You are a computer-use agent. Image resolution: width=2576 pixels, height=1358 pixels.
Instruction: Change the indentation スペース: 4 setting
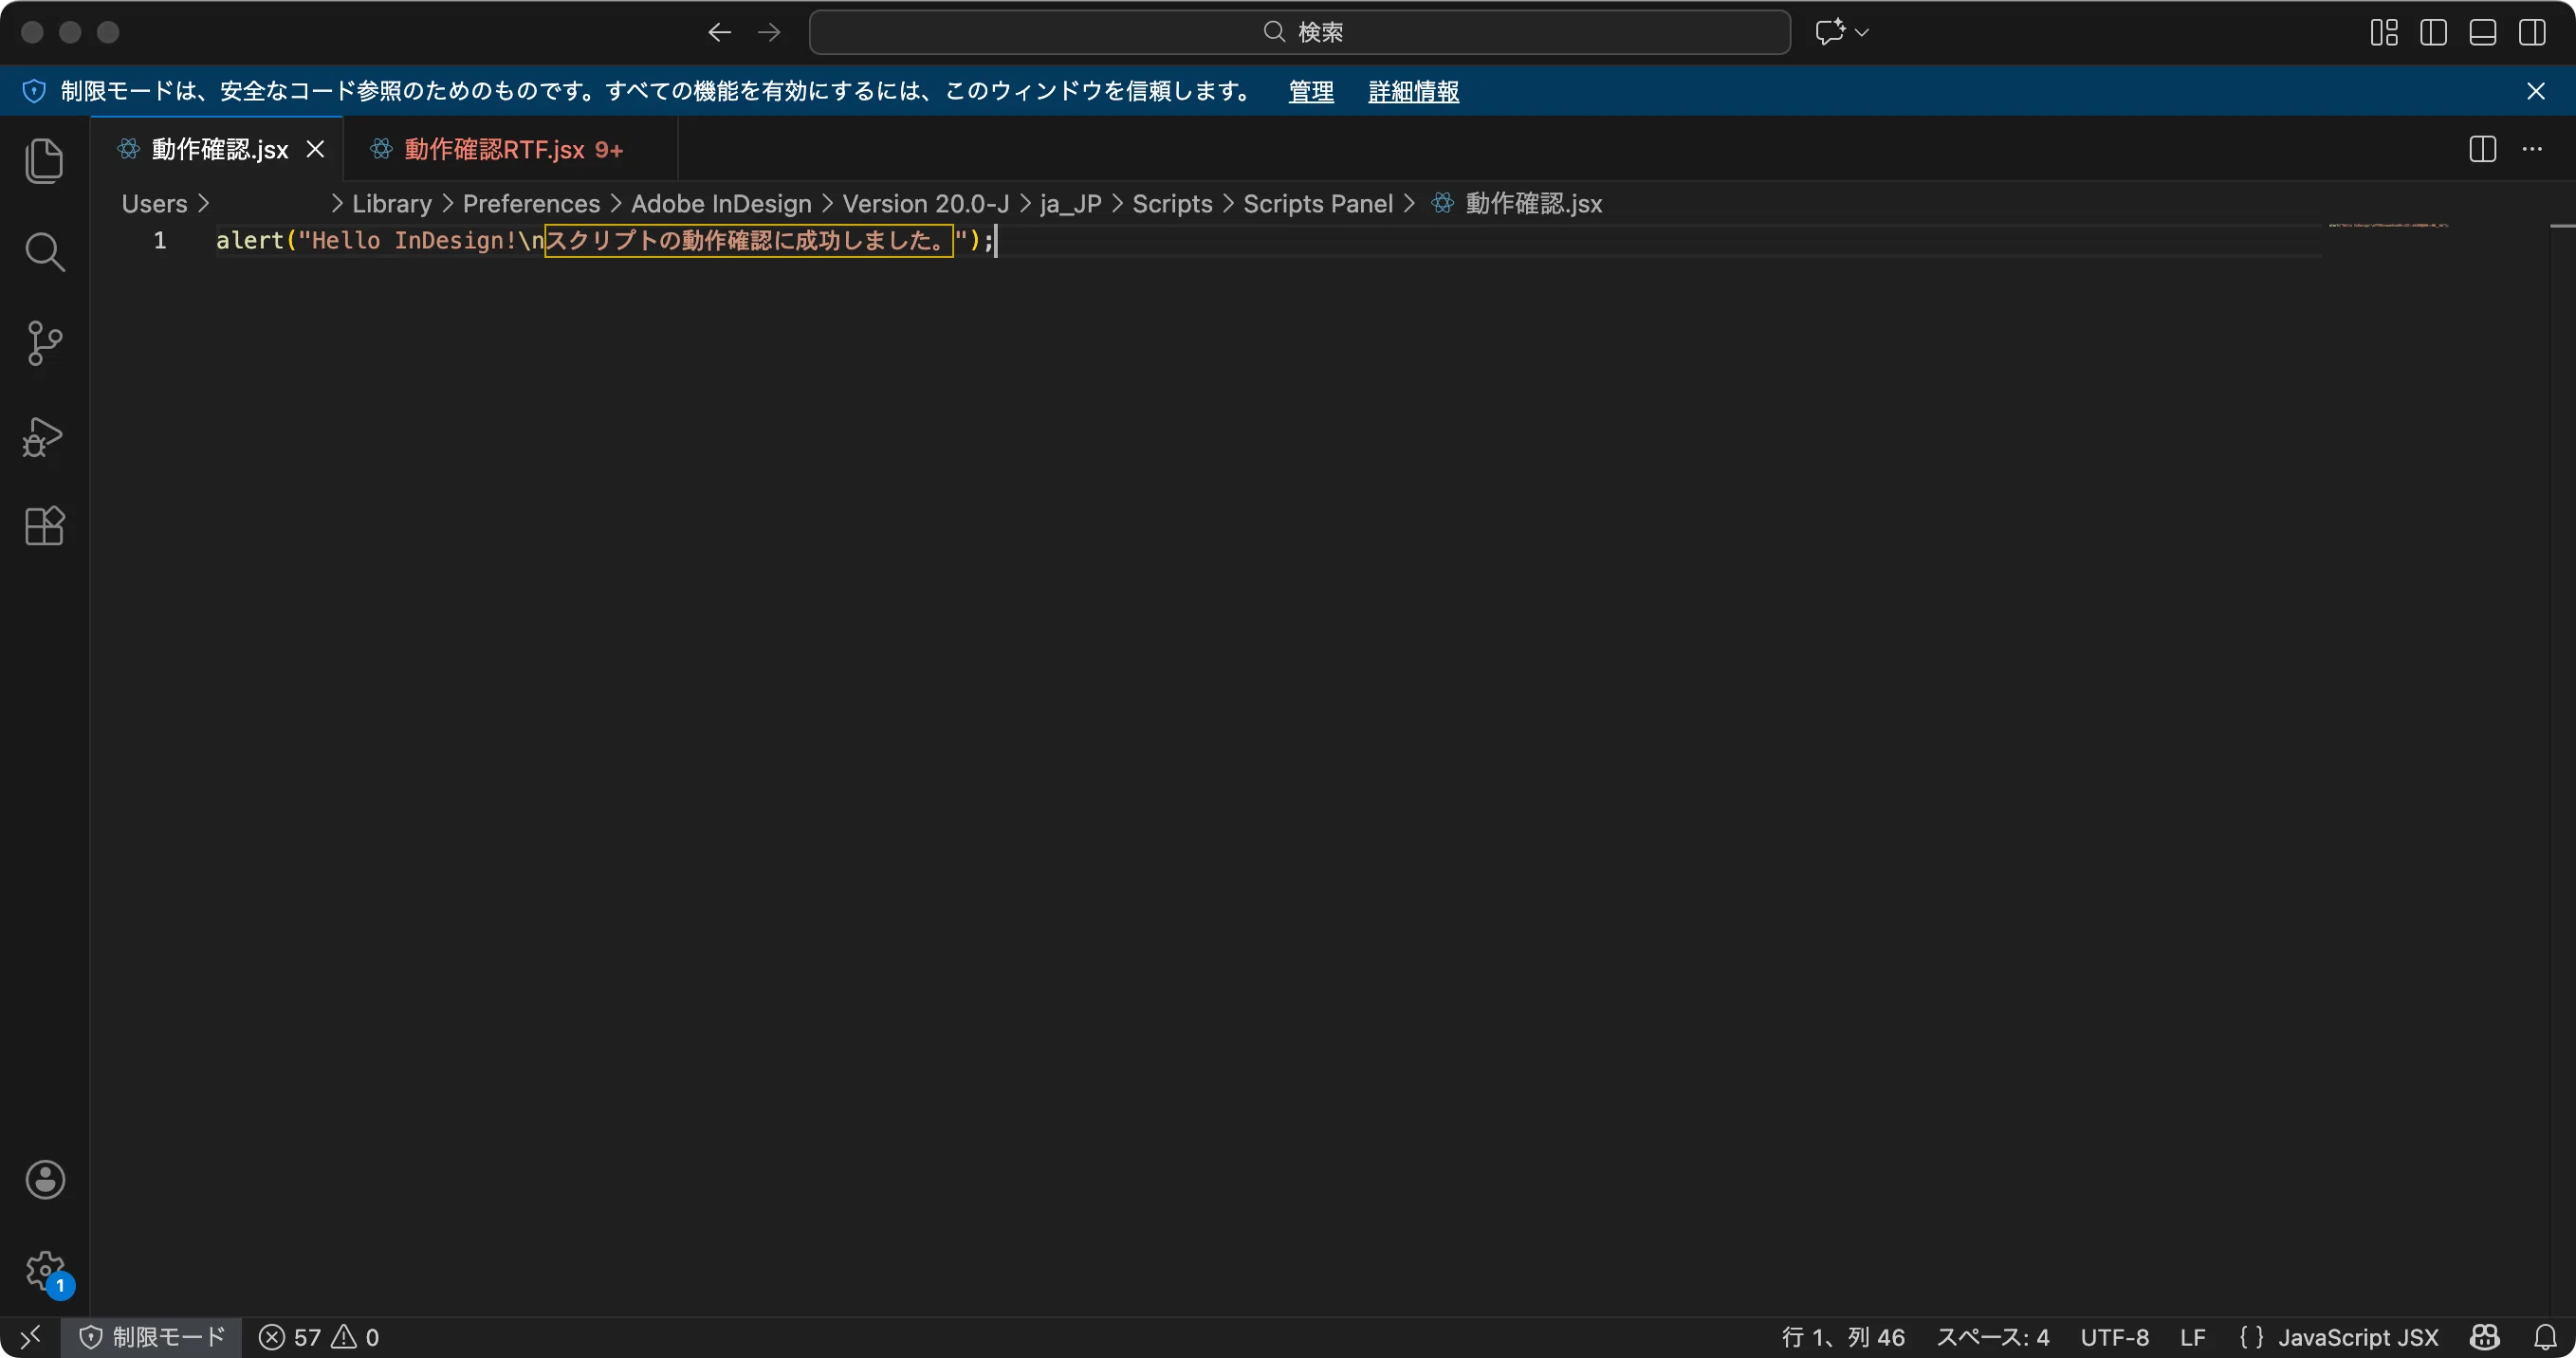(1992, 1337)
